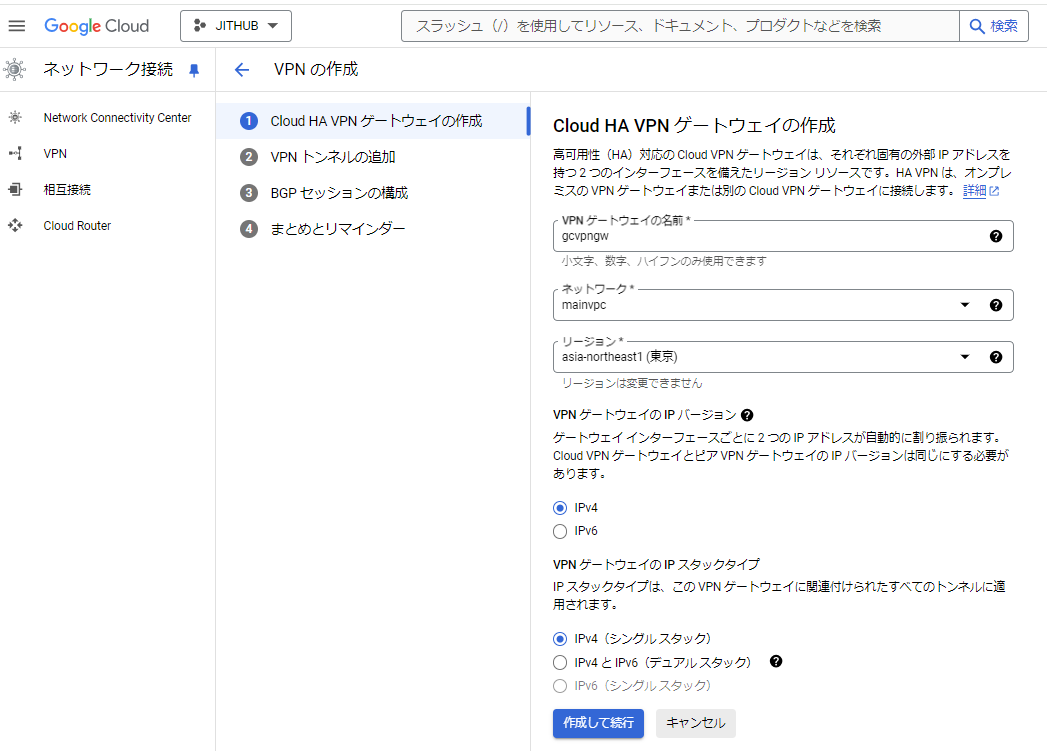The height and width of the screenshot is (751, 1047).
Task: Click the キャンセル button
Action: coord(695,723)
